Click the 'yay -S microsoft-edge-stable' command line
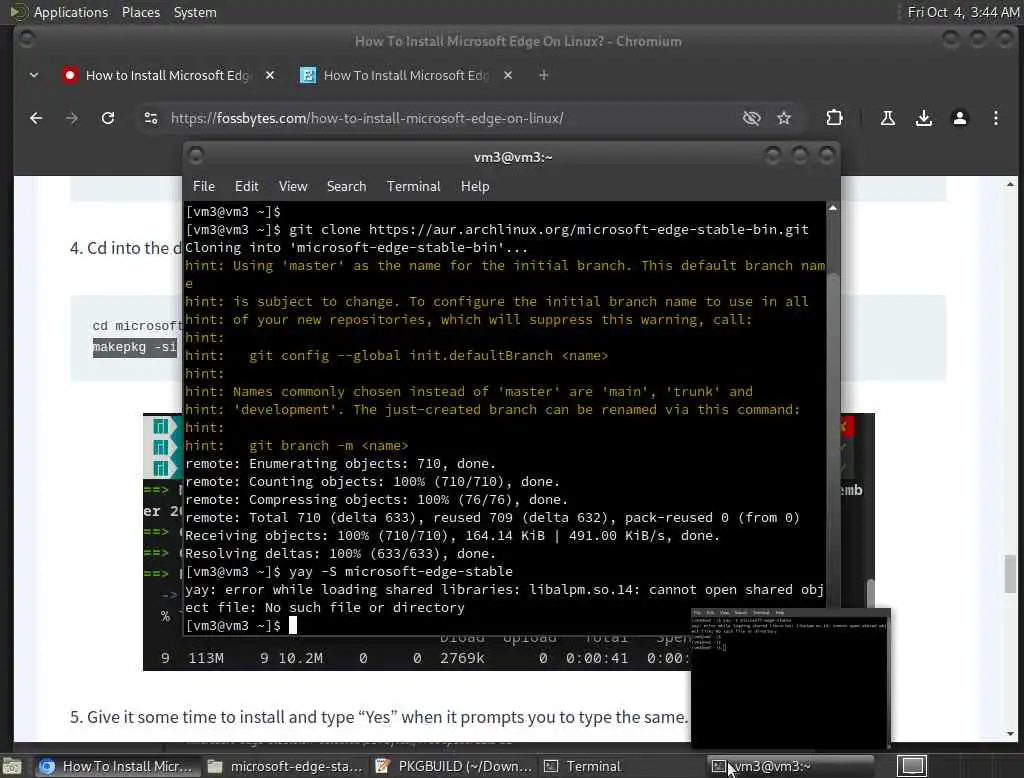 coord(349,572)
